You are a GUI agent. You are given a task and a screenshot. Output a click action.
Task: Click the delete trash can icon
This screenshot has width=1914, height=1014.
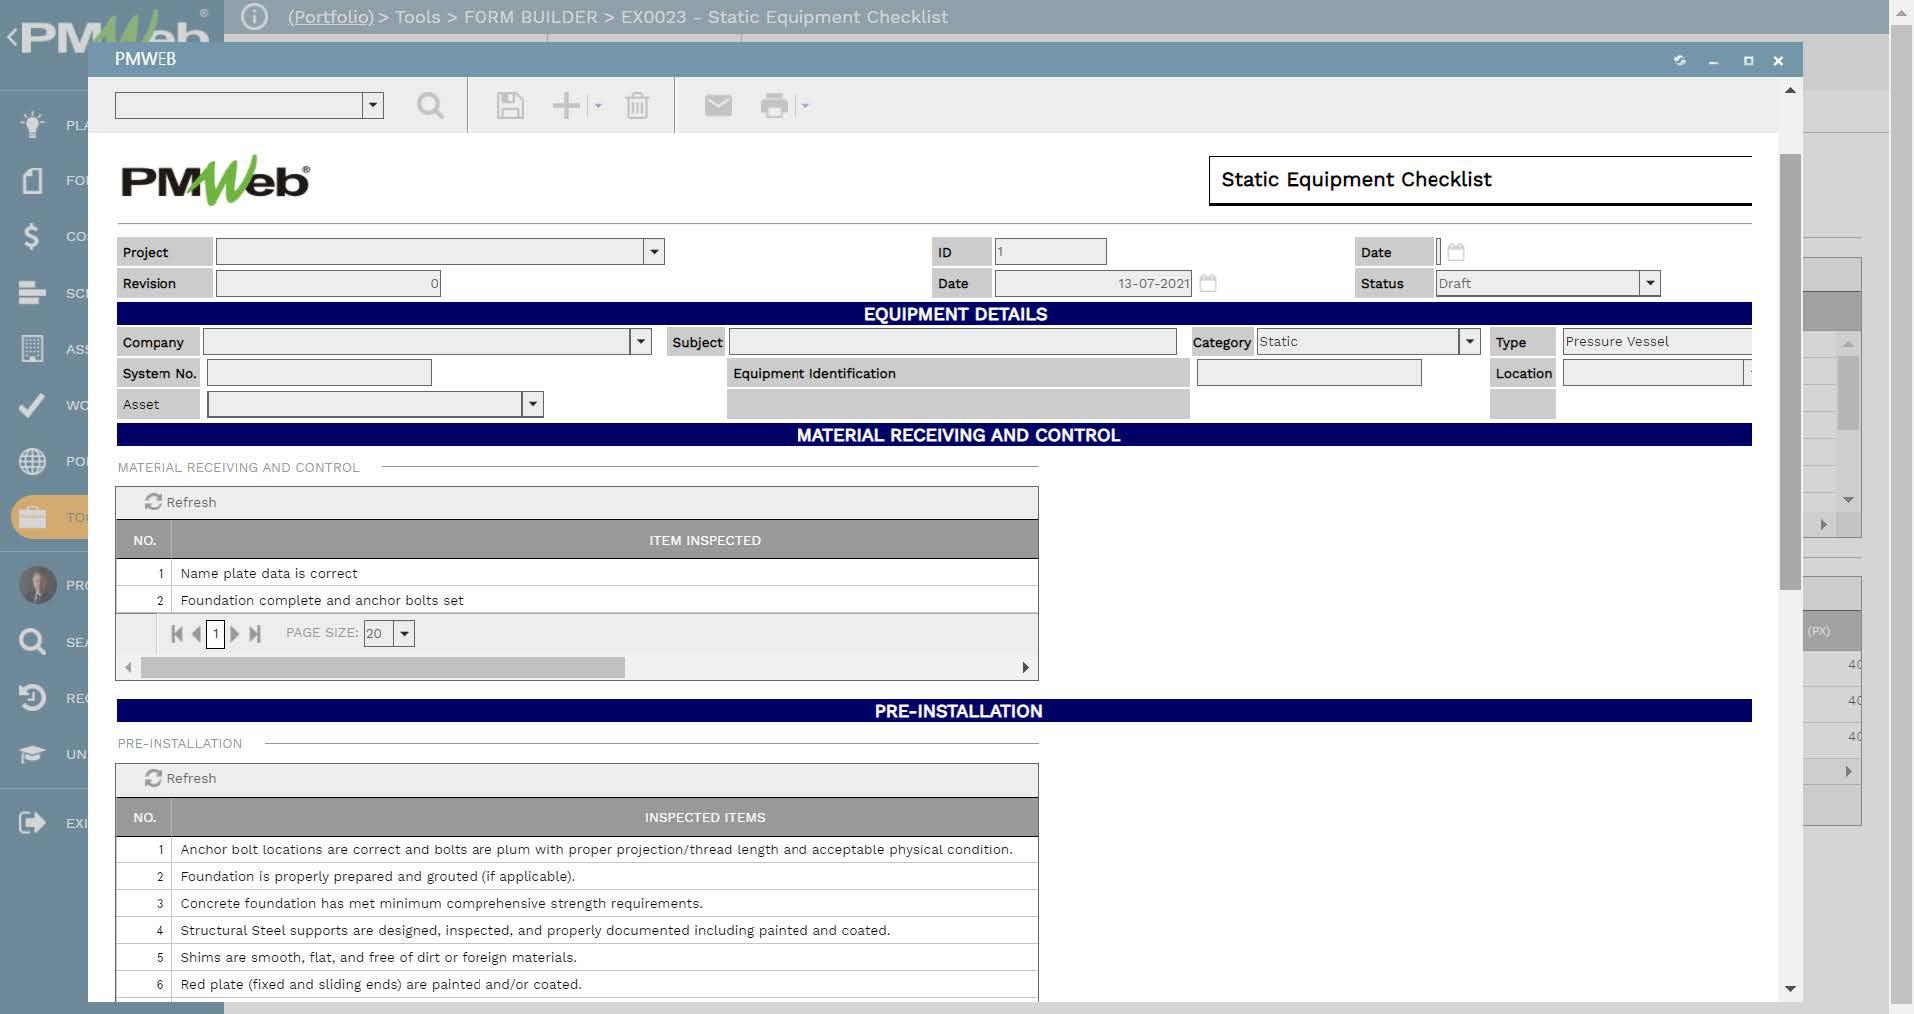[x=637, y=105]
